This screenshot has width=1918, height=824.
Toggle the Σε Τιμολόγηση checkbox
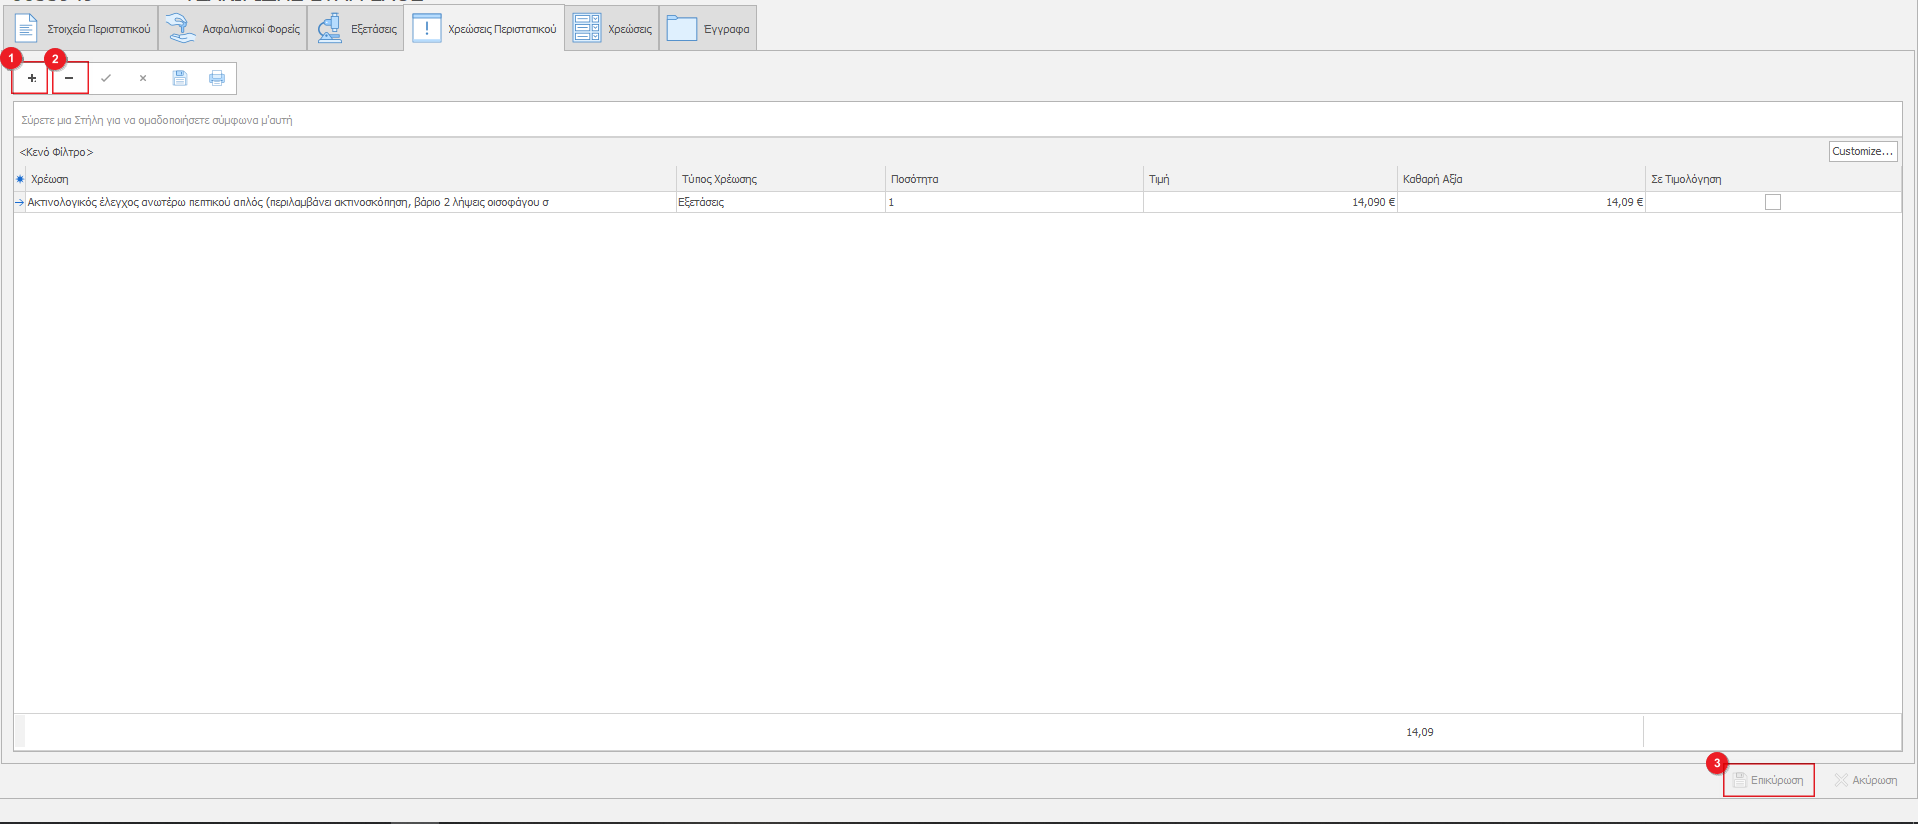pyautogui.click(x=1772, y=202)
